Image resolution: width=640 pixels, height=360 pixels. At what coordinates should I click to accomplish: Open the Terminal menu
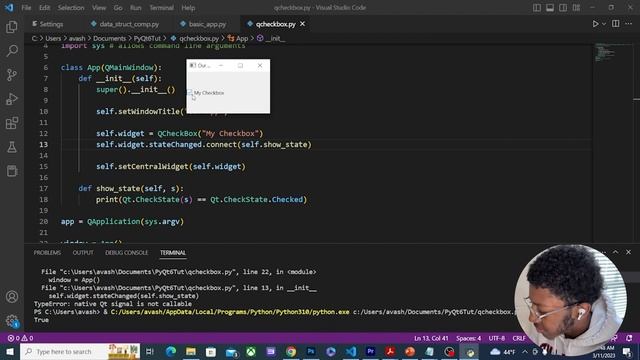tap(161, 8)
